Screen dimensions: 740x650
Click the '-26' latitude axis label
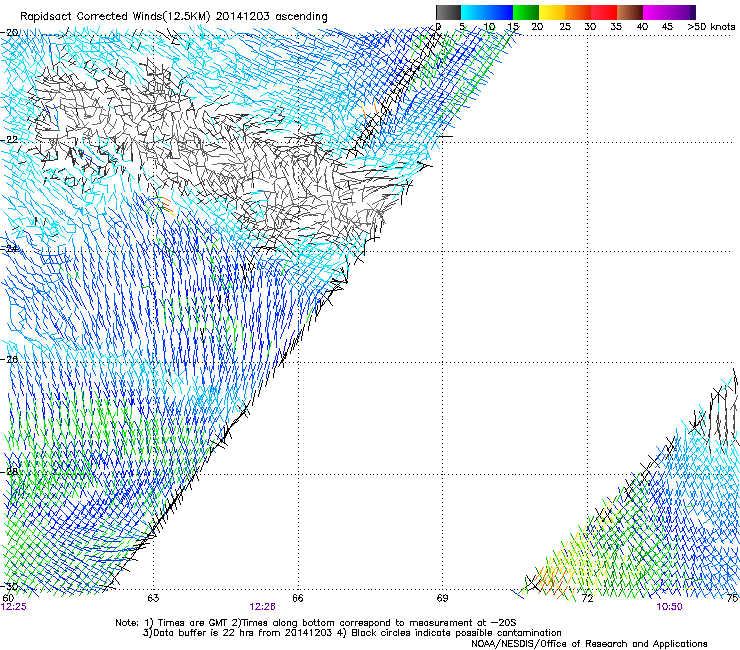[x=9, y=360]
